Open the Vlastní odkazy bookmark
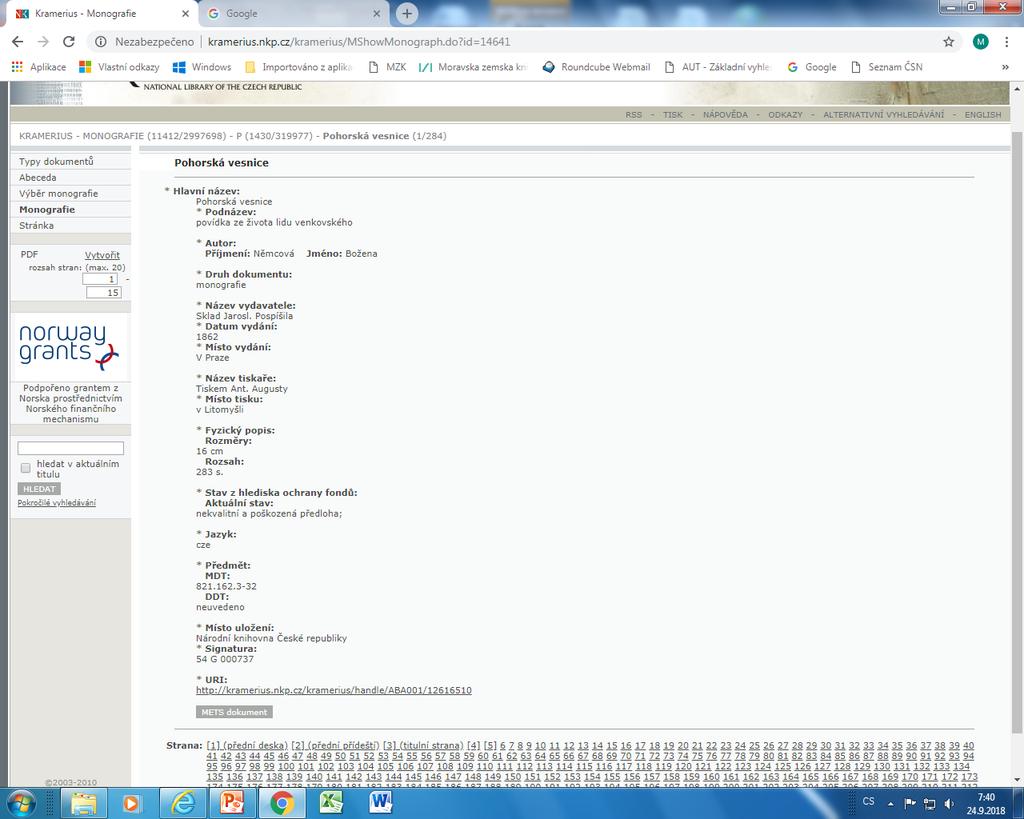This screenshot has height=819, width=1024. [x=119, y=67]
